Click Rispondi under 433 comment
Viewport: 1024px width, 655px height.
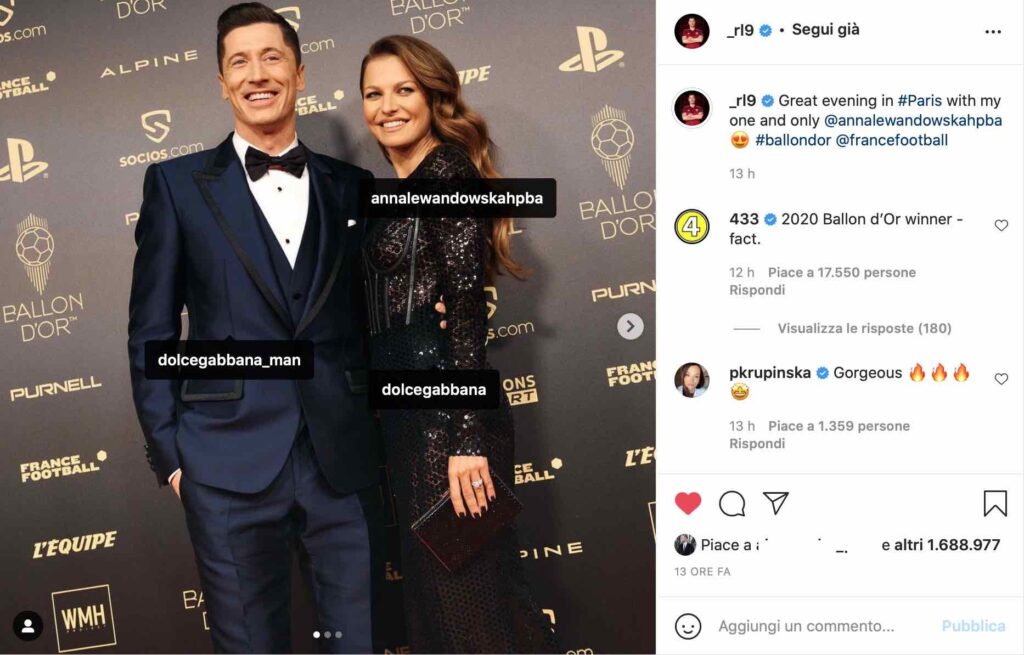[x=757, y=290]
